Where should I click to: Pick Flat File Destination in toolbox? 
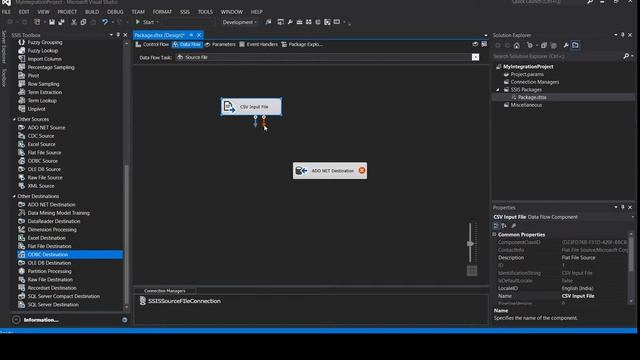tap(49, 246)
